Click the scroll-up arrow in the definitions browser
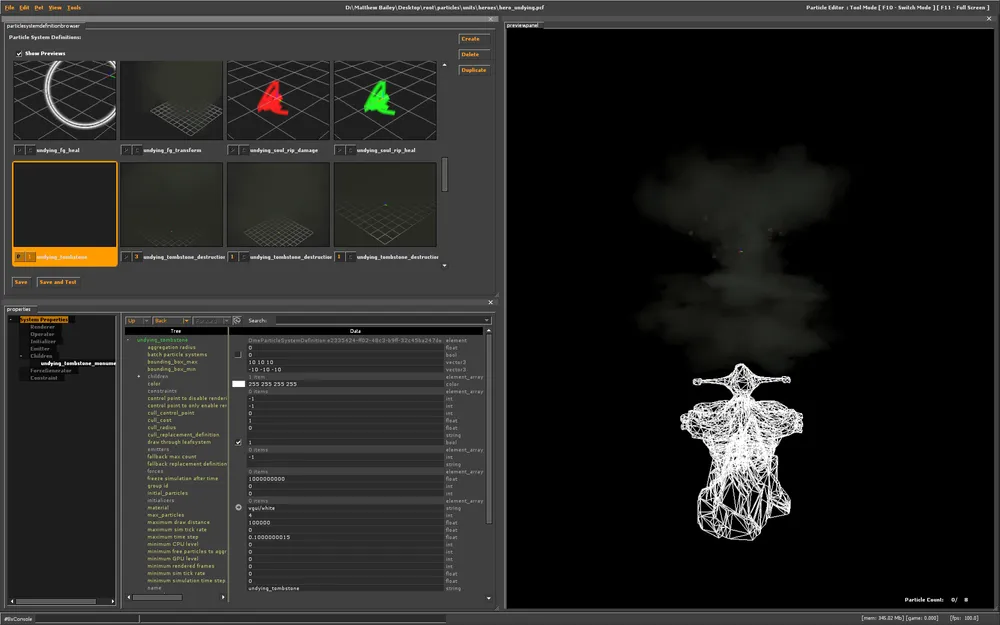 click(x=445, y=66)
